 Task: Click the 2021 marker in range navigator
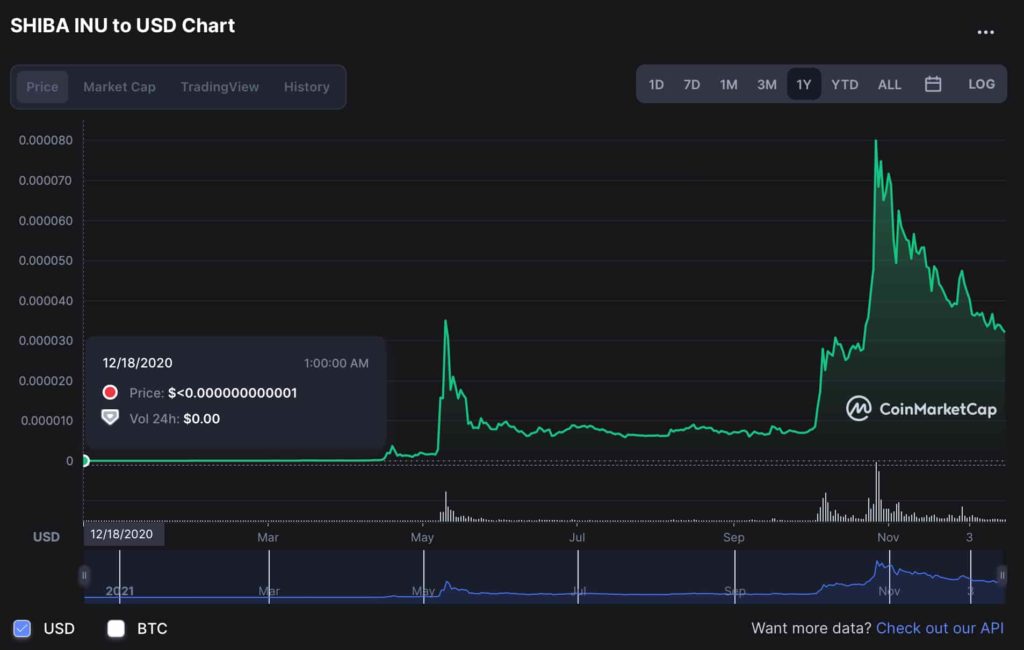[x=120, y=591]
